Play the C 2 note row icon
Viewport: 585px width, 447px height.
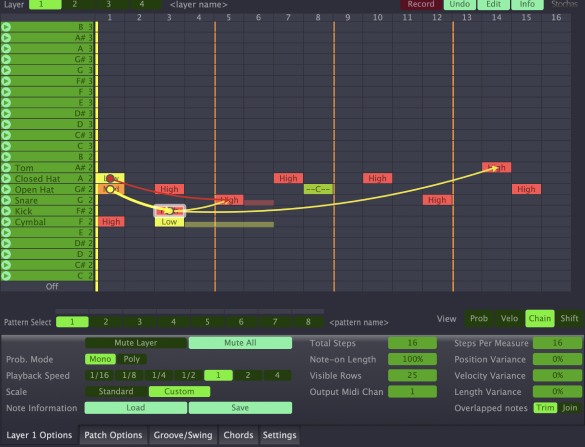coord(6,276)
